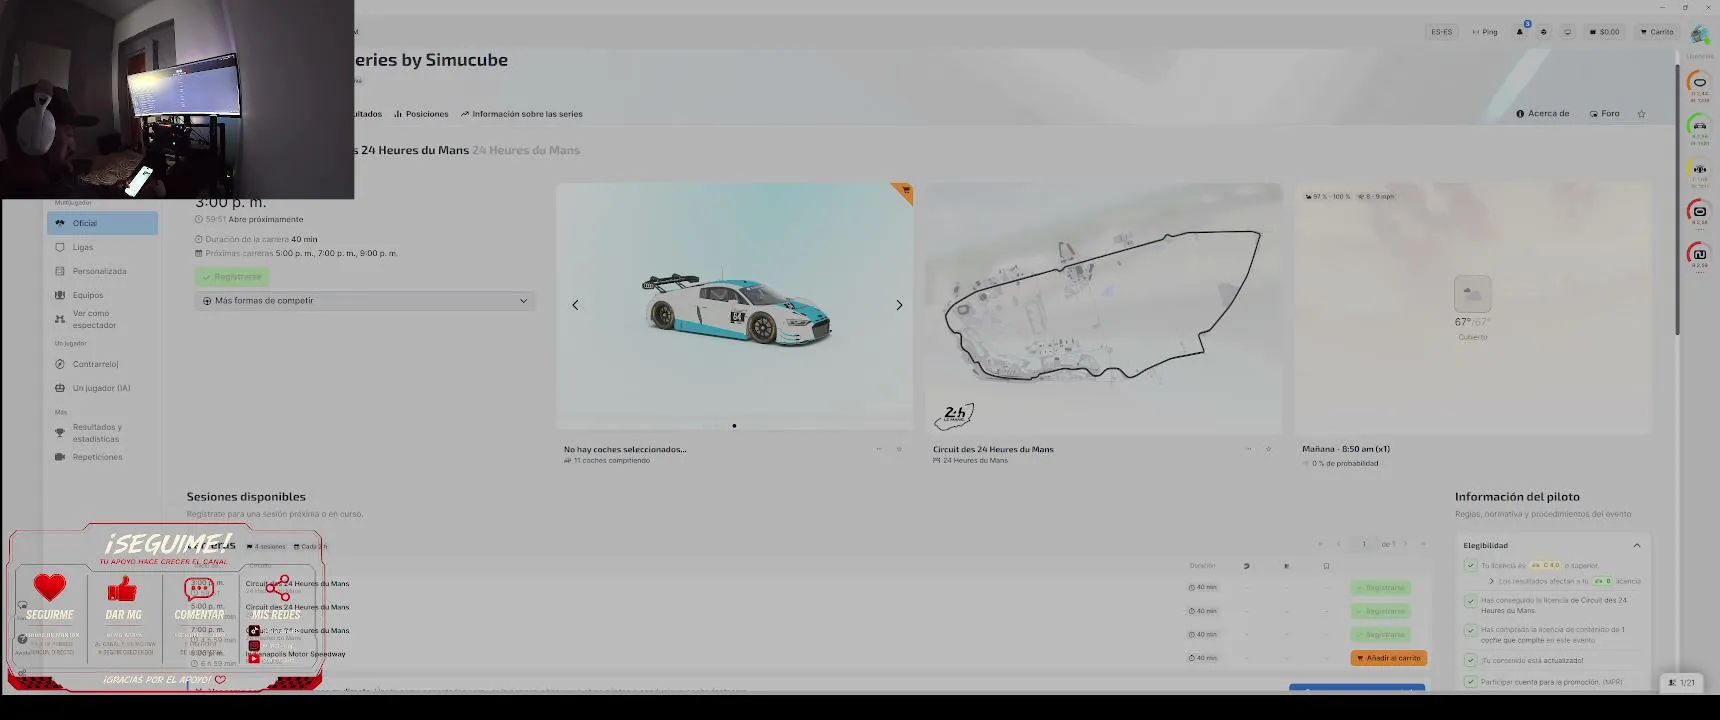The height and width of the screenshot is (720, 1720).
Task: Click the helmet icon beside the bell
Action: coord(1544,32)
